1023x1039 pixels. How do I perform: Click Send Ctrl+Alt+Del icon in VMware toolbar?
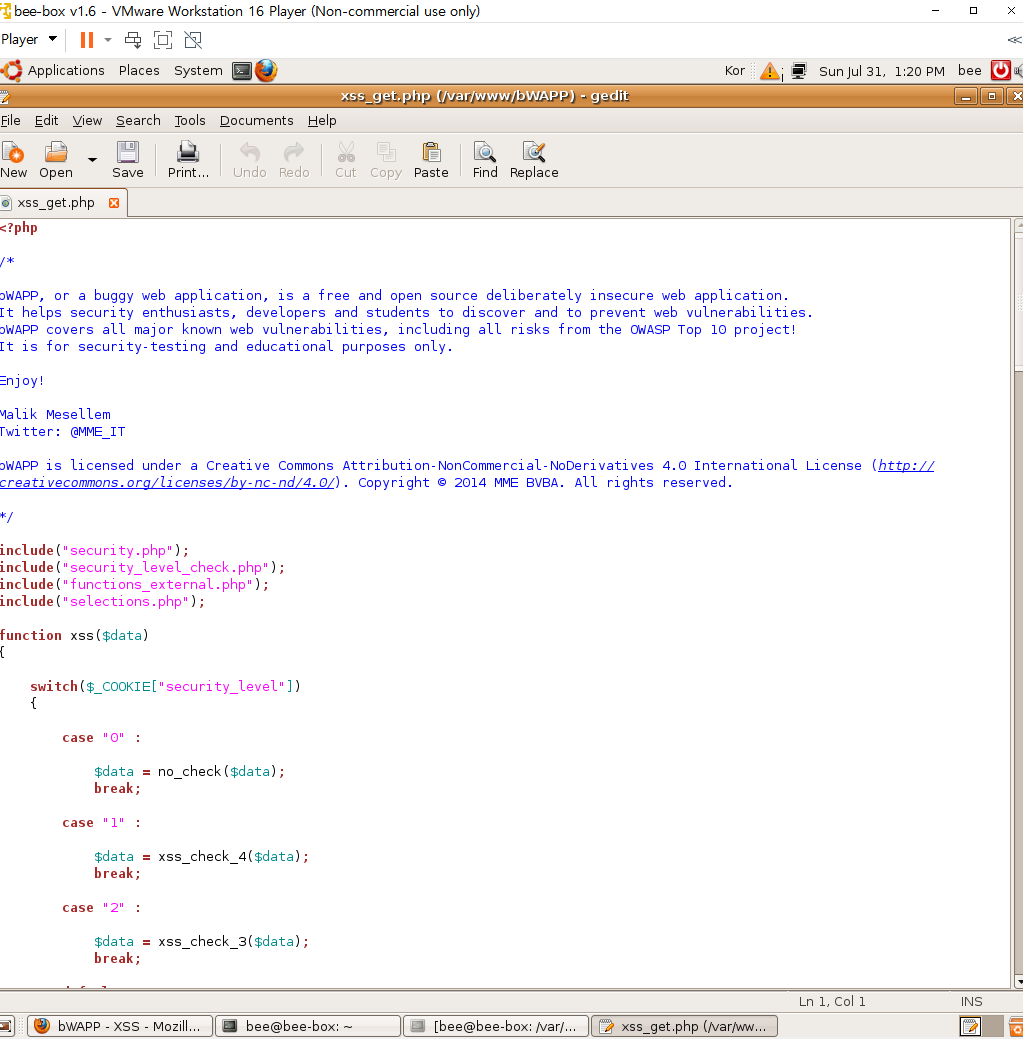[133, 40]
